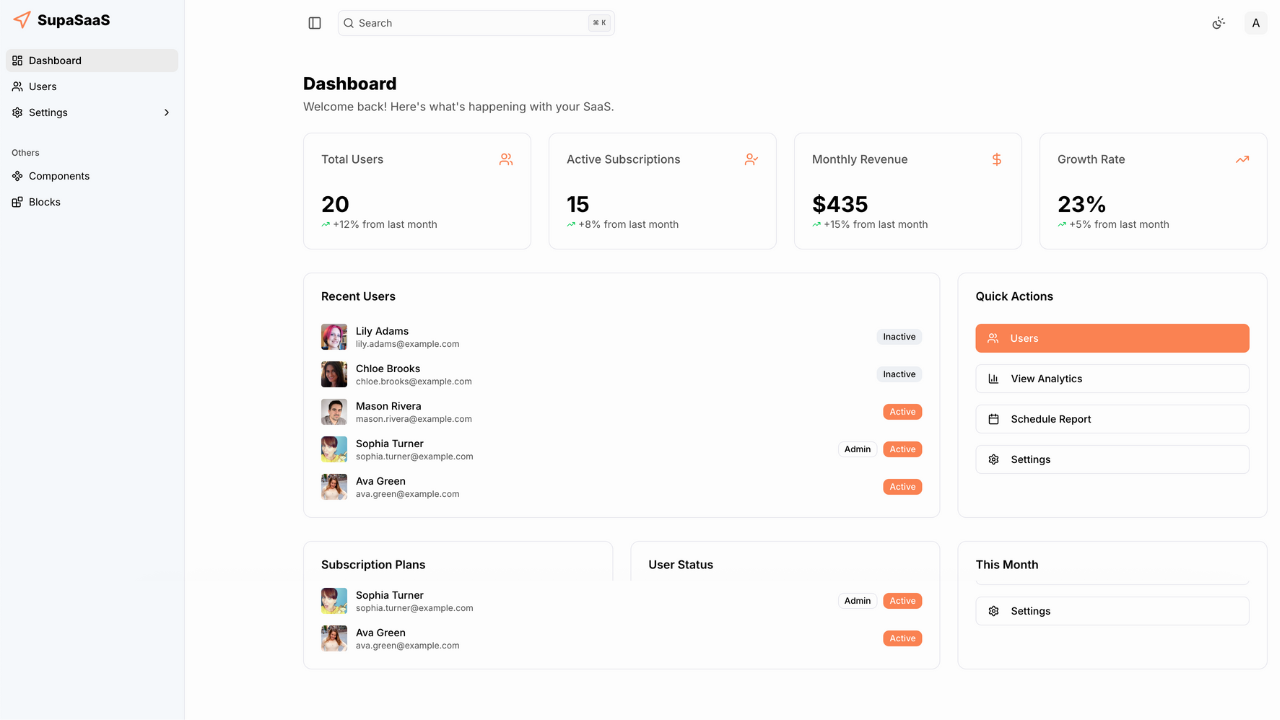
Task: Click Lily Adams' profile thumbnail
Action: pyautogui.click(x=333, y=337)
